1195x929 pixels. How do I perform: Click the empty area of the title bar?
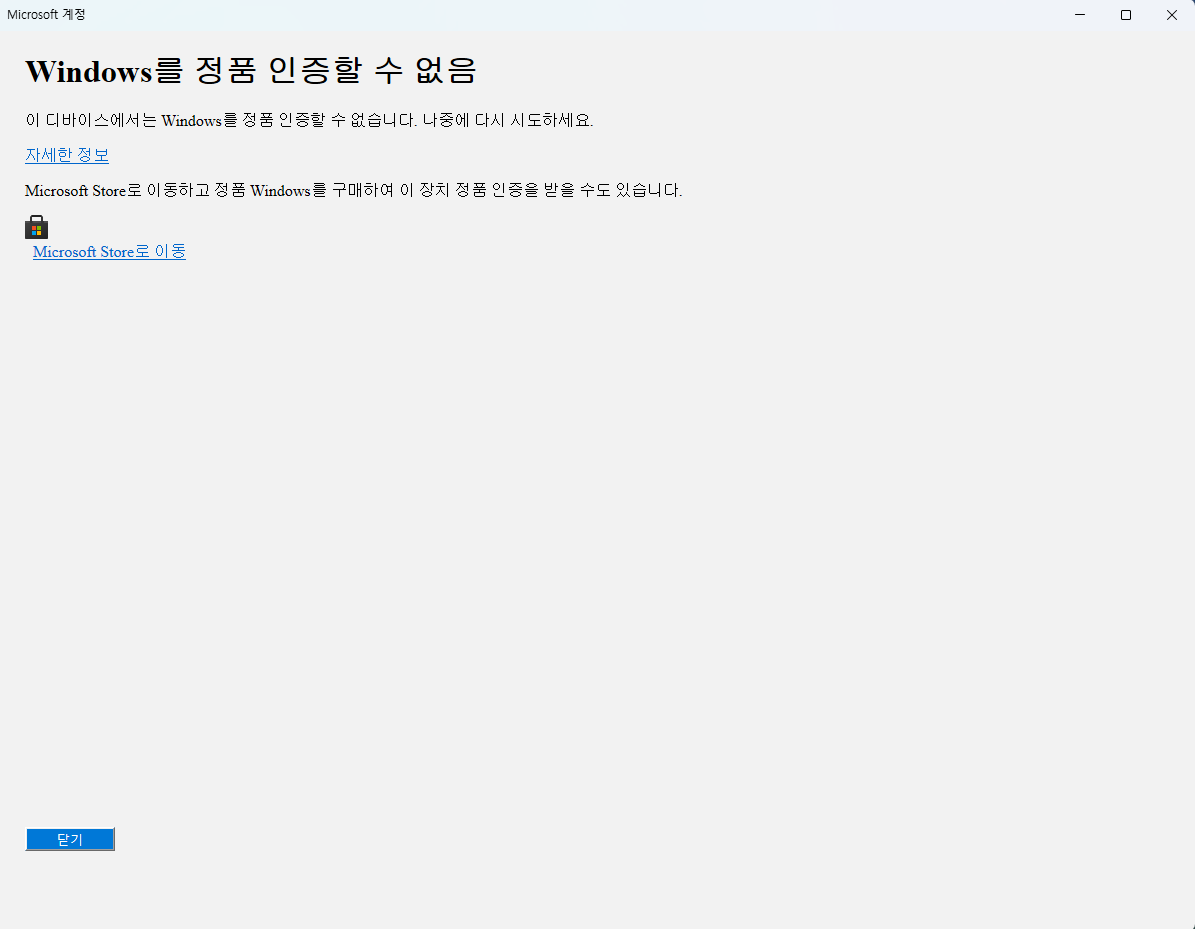(600, 15)
